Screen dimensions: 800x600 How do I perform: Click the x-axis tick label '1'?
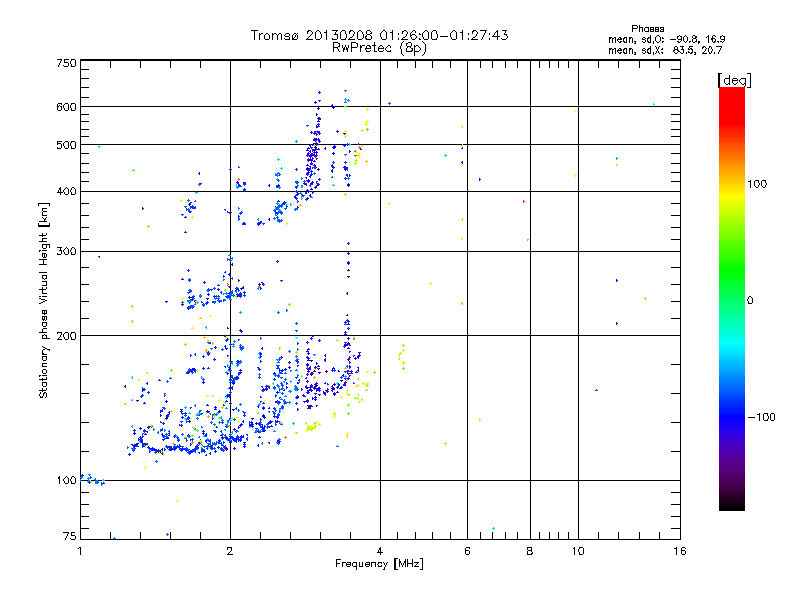80,551
